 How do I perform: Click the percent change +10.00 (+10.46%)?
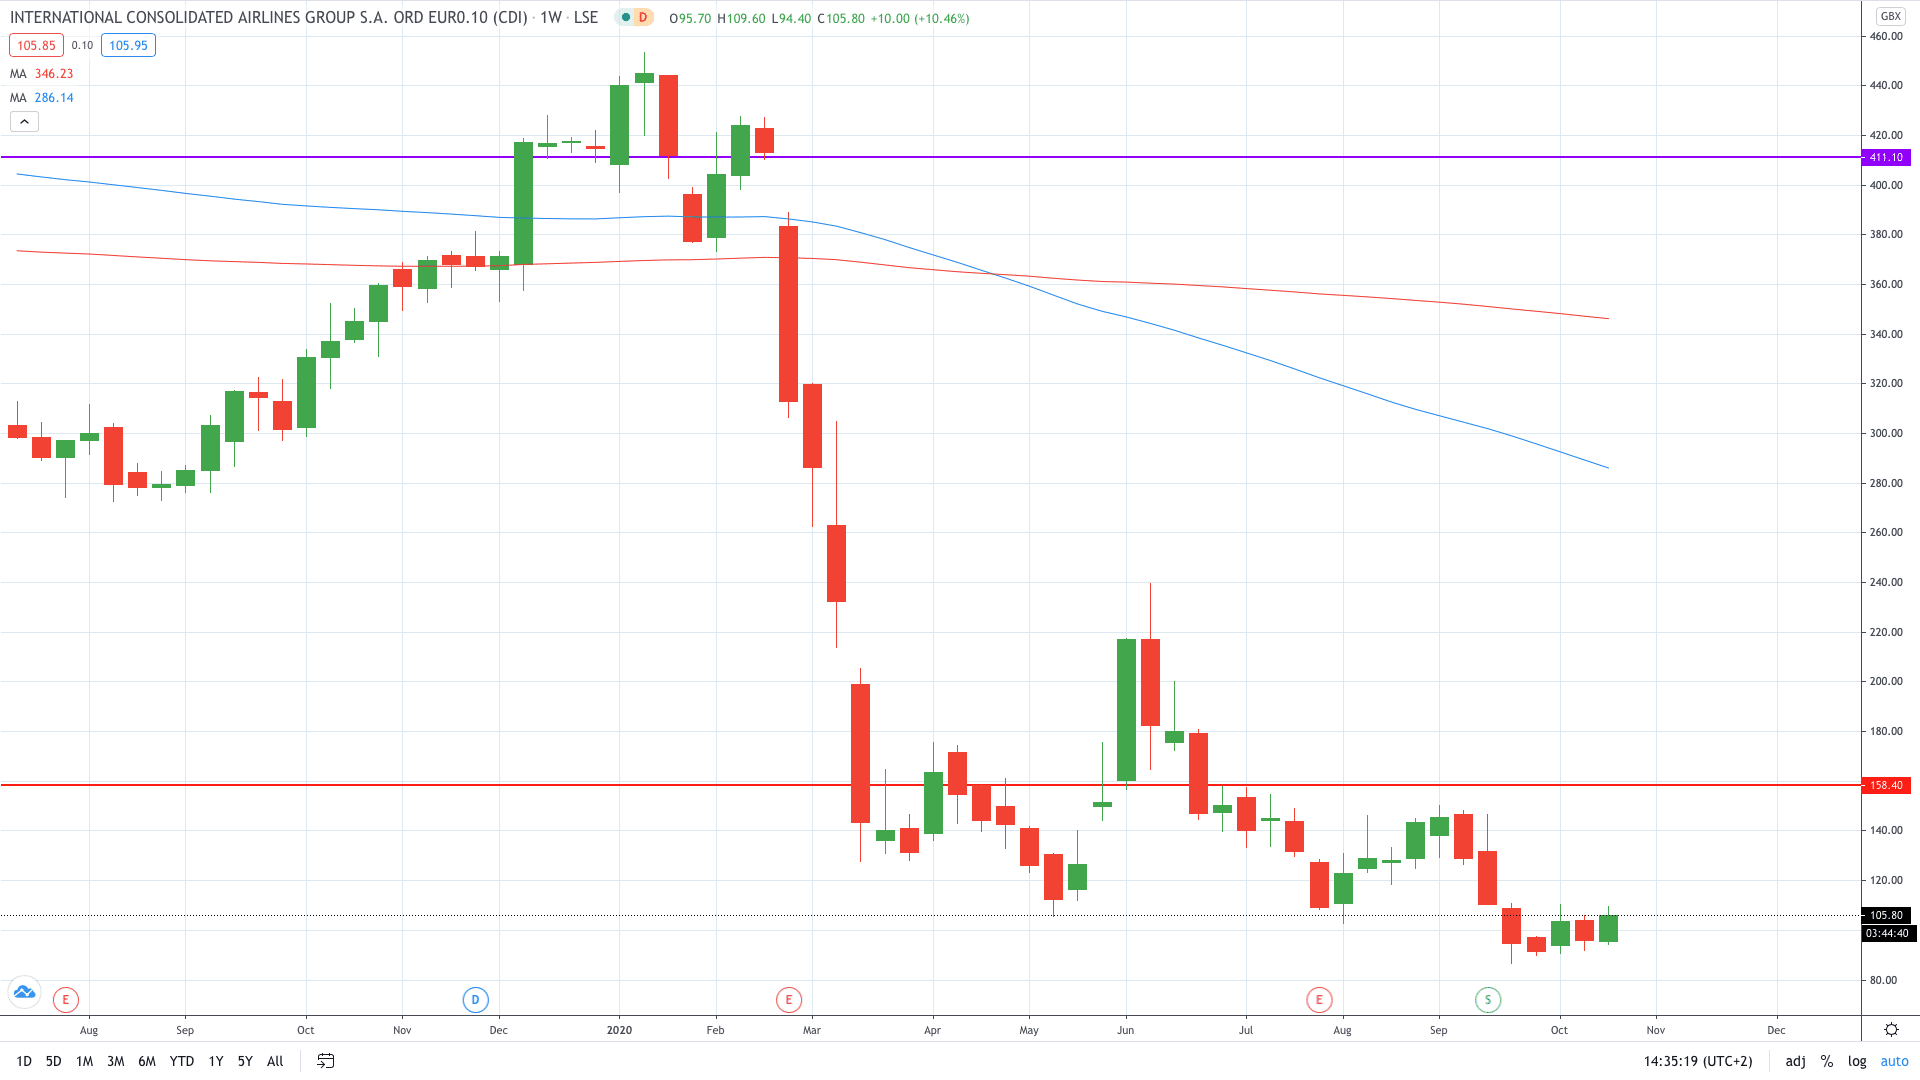coord(919,18)
